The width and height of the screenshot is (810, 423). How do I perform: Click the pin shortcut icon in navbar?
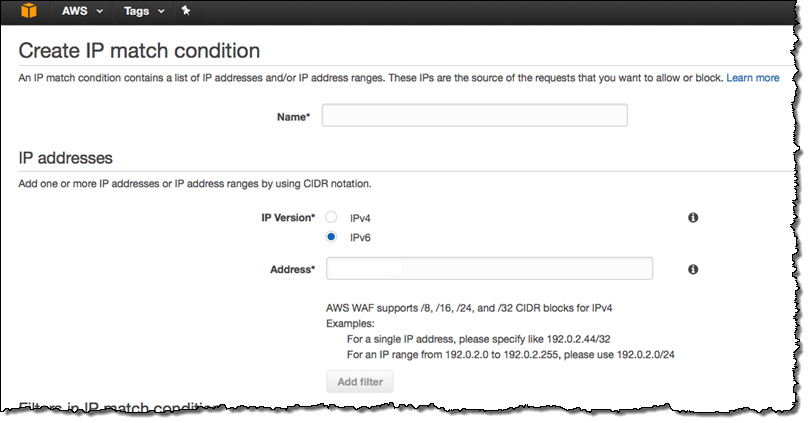pyautogui.click(x=185, y=11)
